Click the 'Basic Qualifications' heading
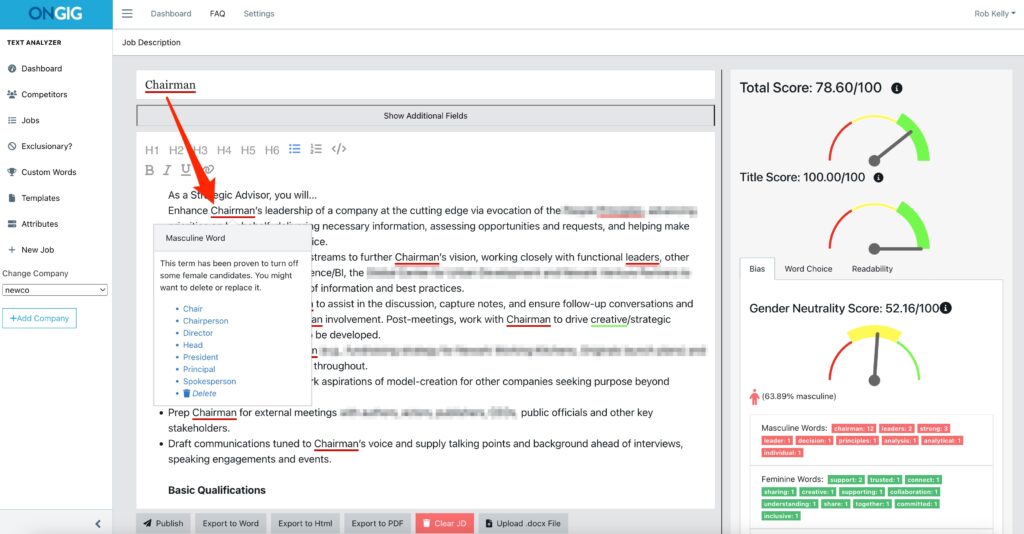Image resolution: width=1024 pixels, height=534 pixels. pyautogui.click(x=217, y=490)
